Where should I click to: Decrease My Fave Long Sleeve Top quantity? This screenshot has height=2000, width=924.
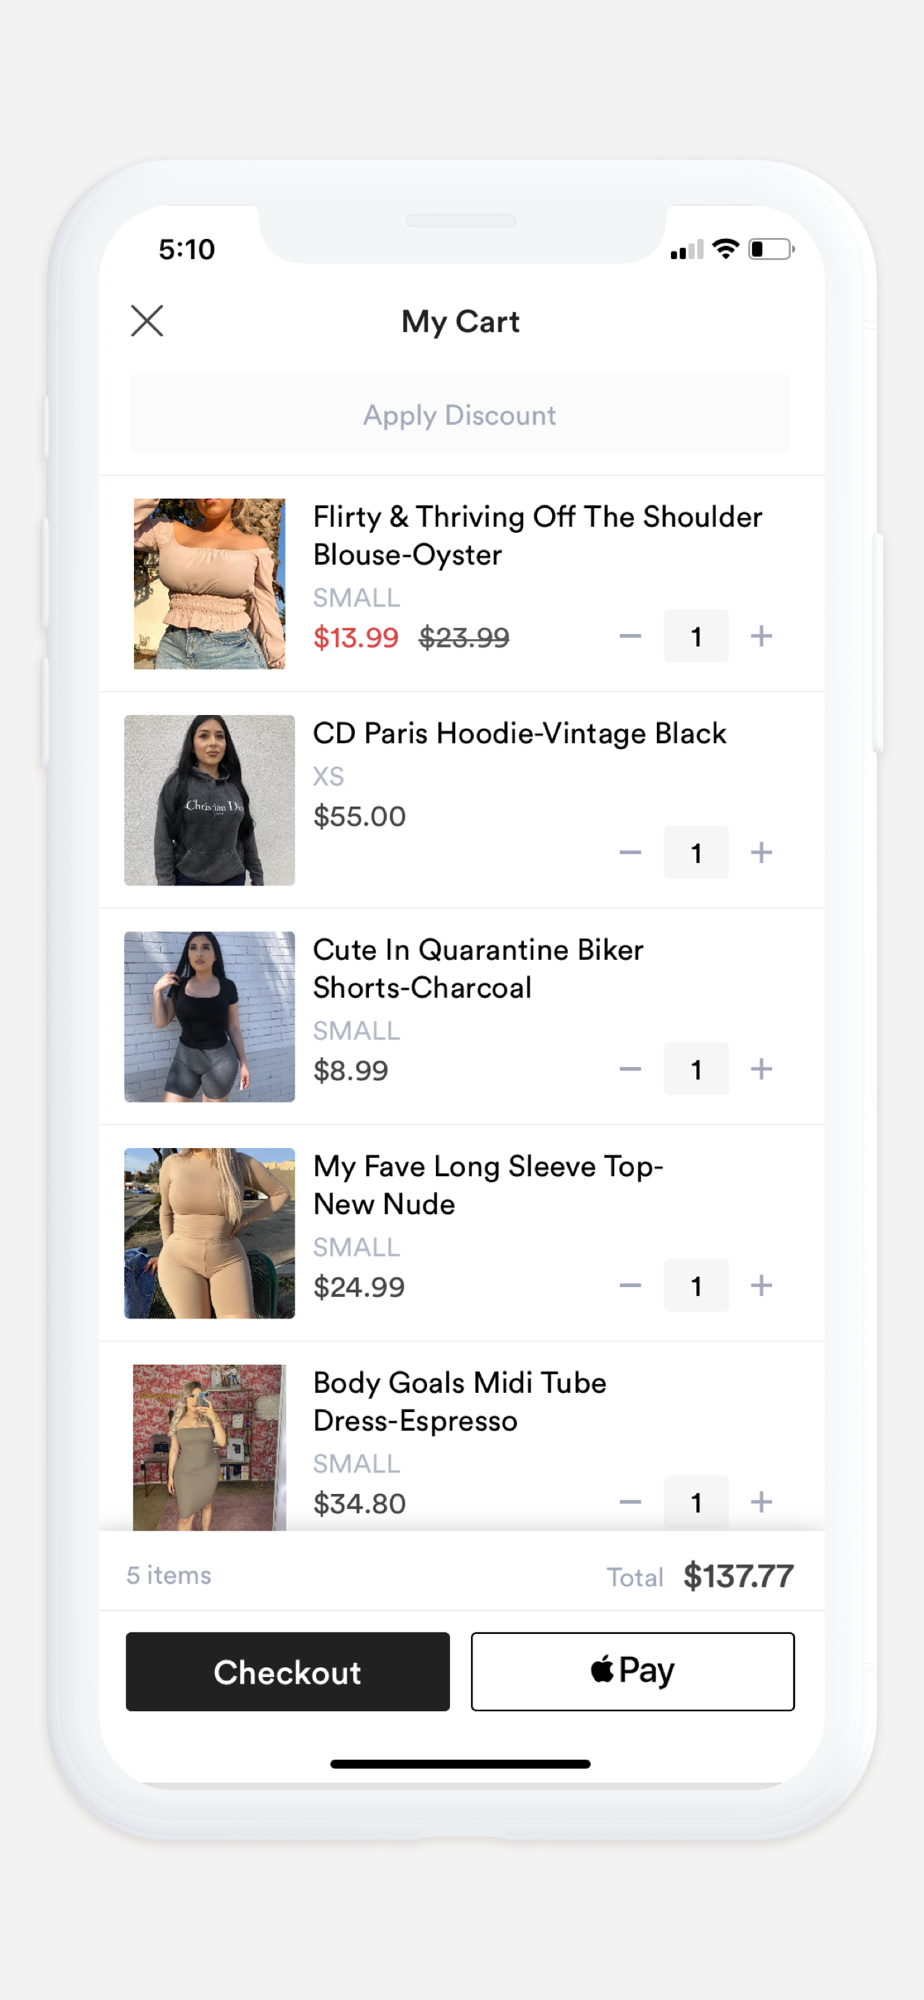[x=630, y=1286]
